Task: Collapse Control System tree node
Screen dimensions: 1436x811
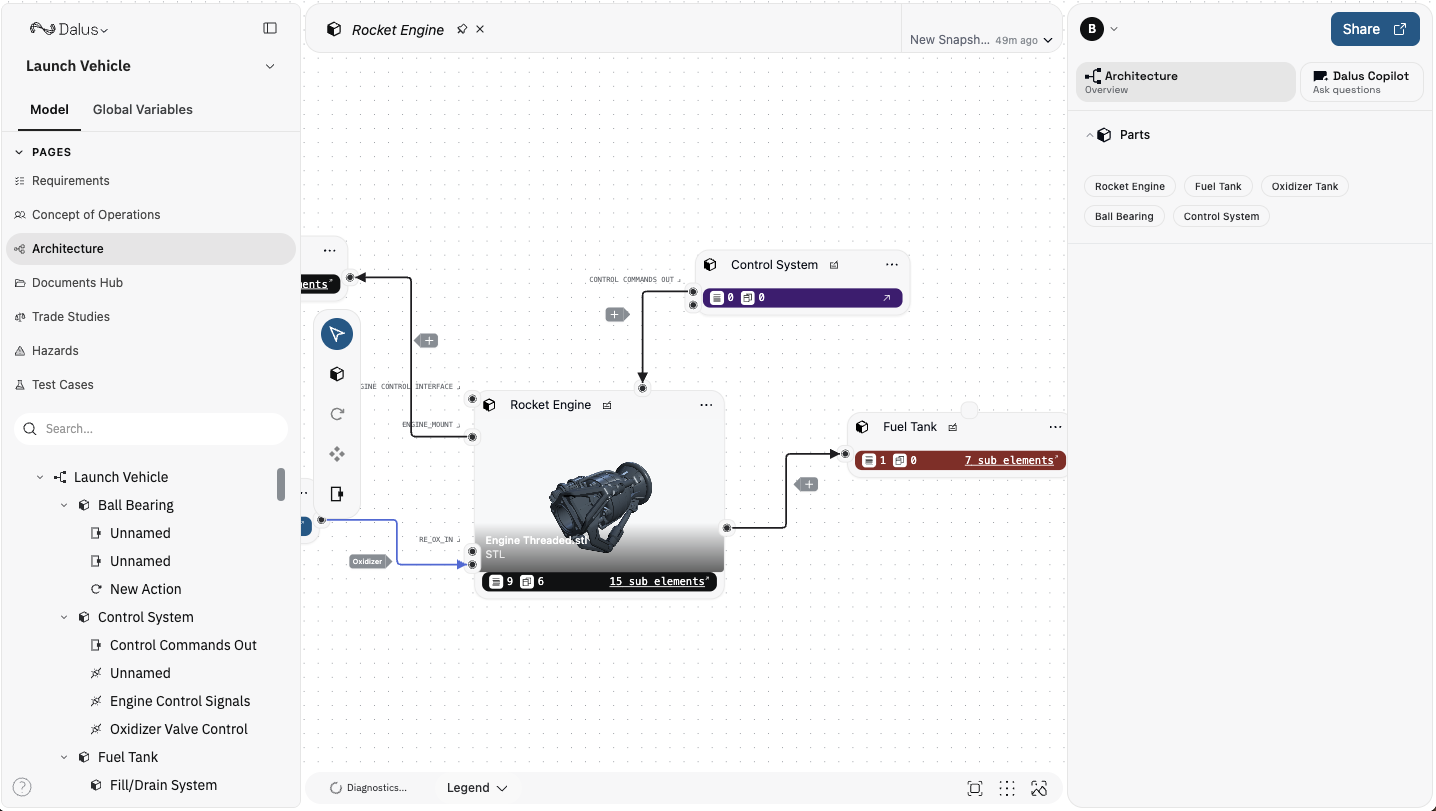Action: point(64,617)
